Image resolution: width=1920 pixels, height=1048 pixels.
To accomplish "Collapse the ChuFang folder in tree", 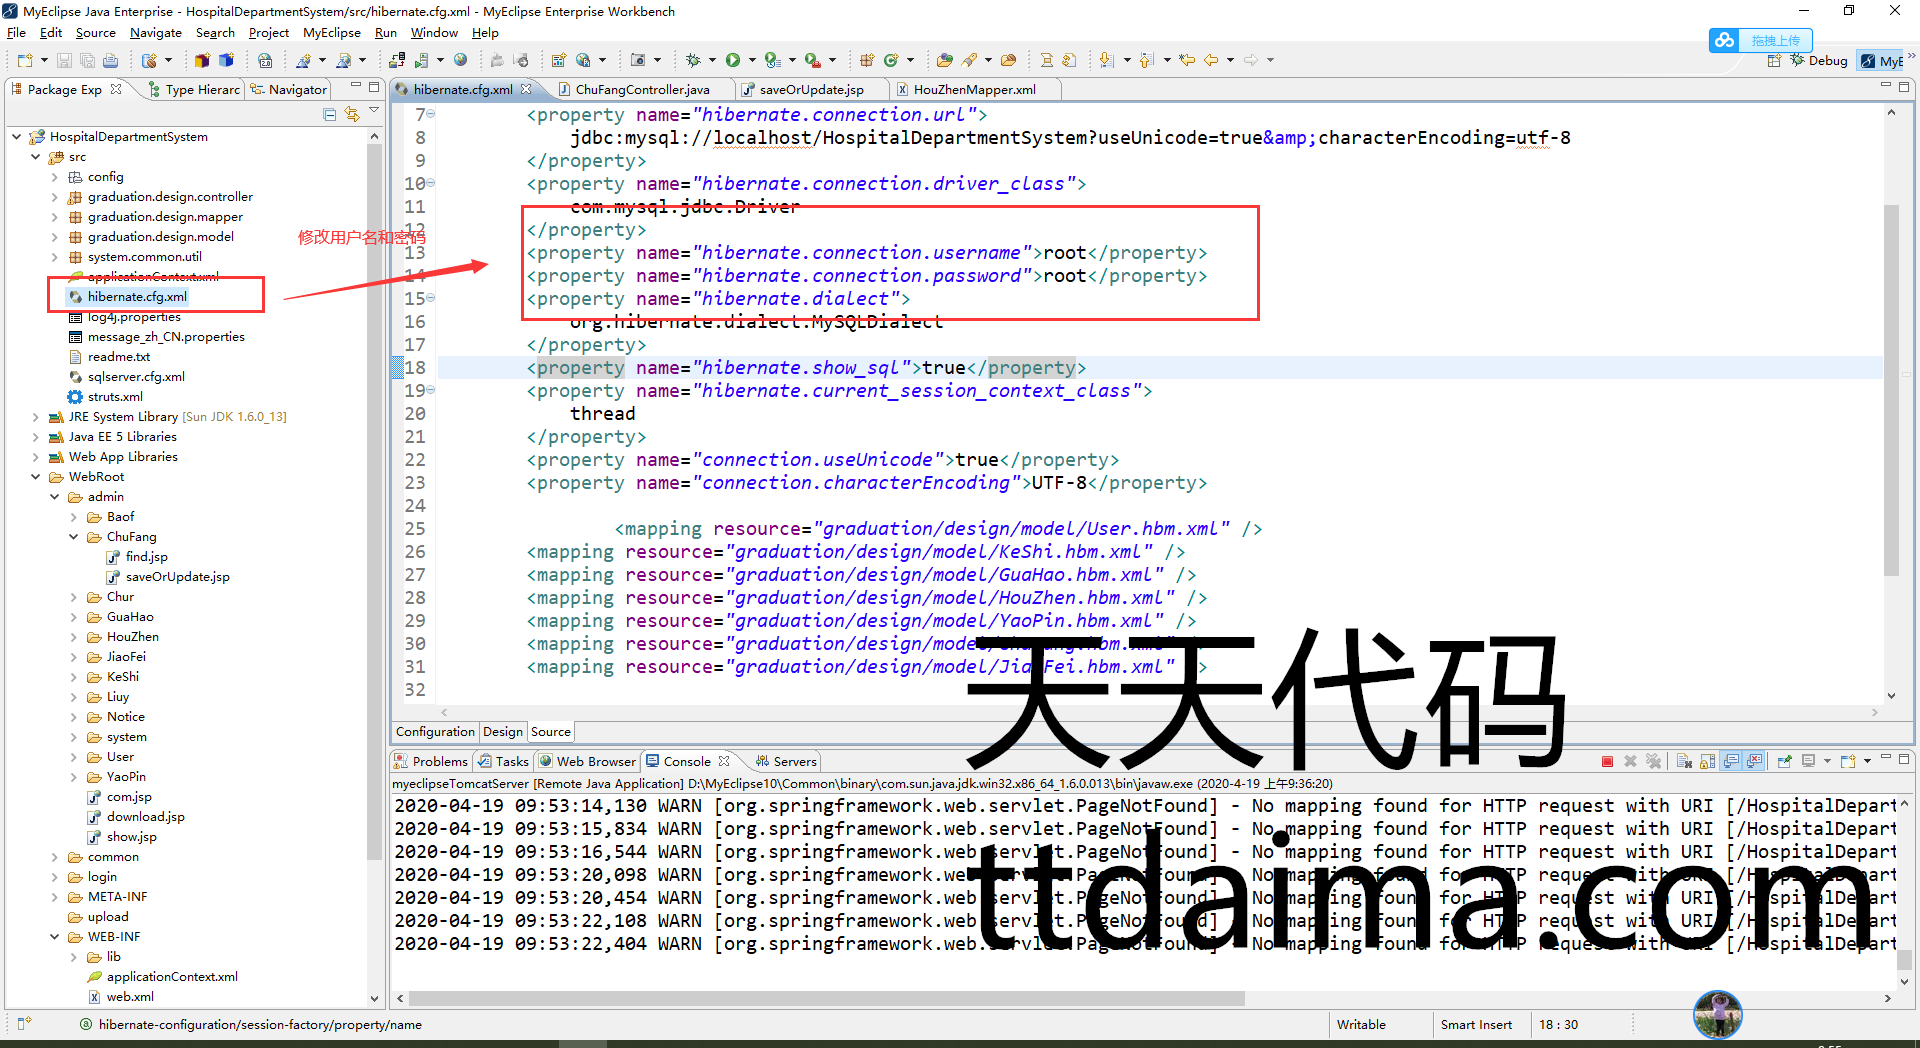I will click(x=74, y=537).
